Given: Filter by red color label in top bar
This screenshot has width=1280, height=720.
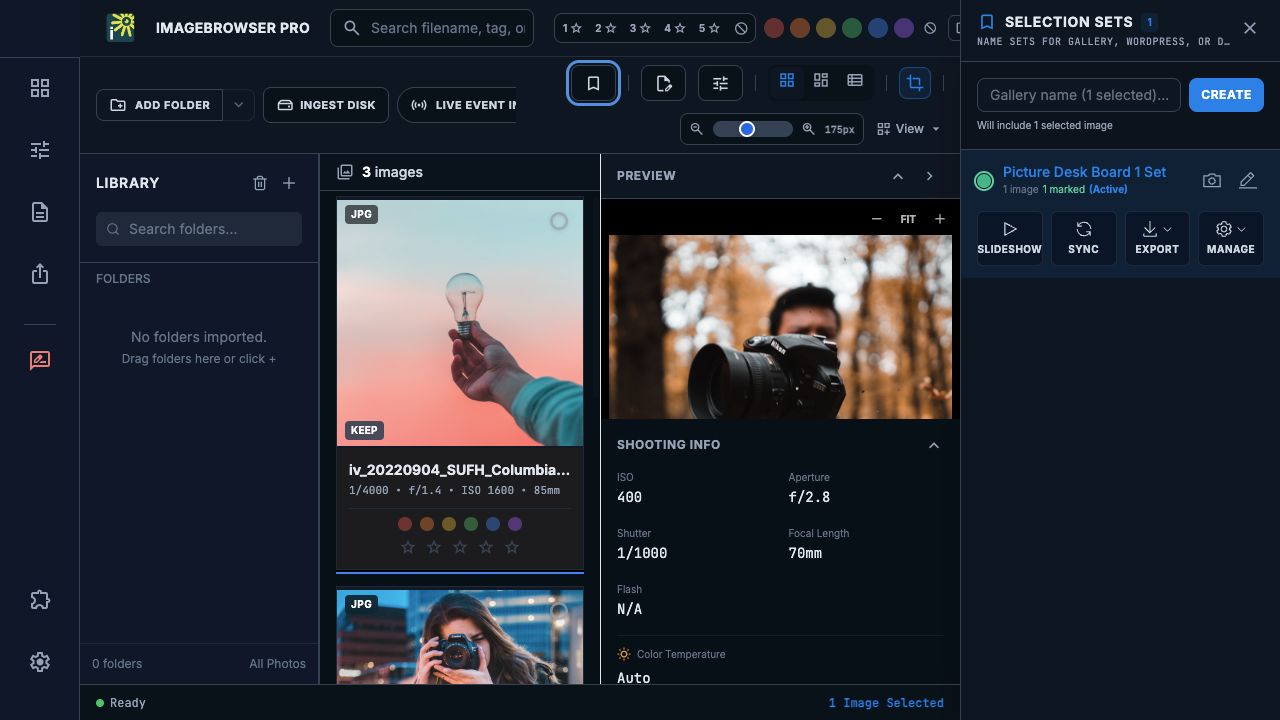Looking at the screenshot, I should [774, 28].
